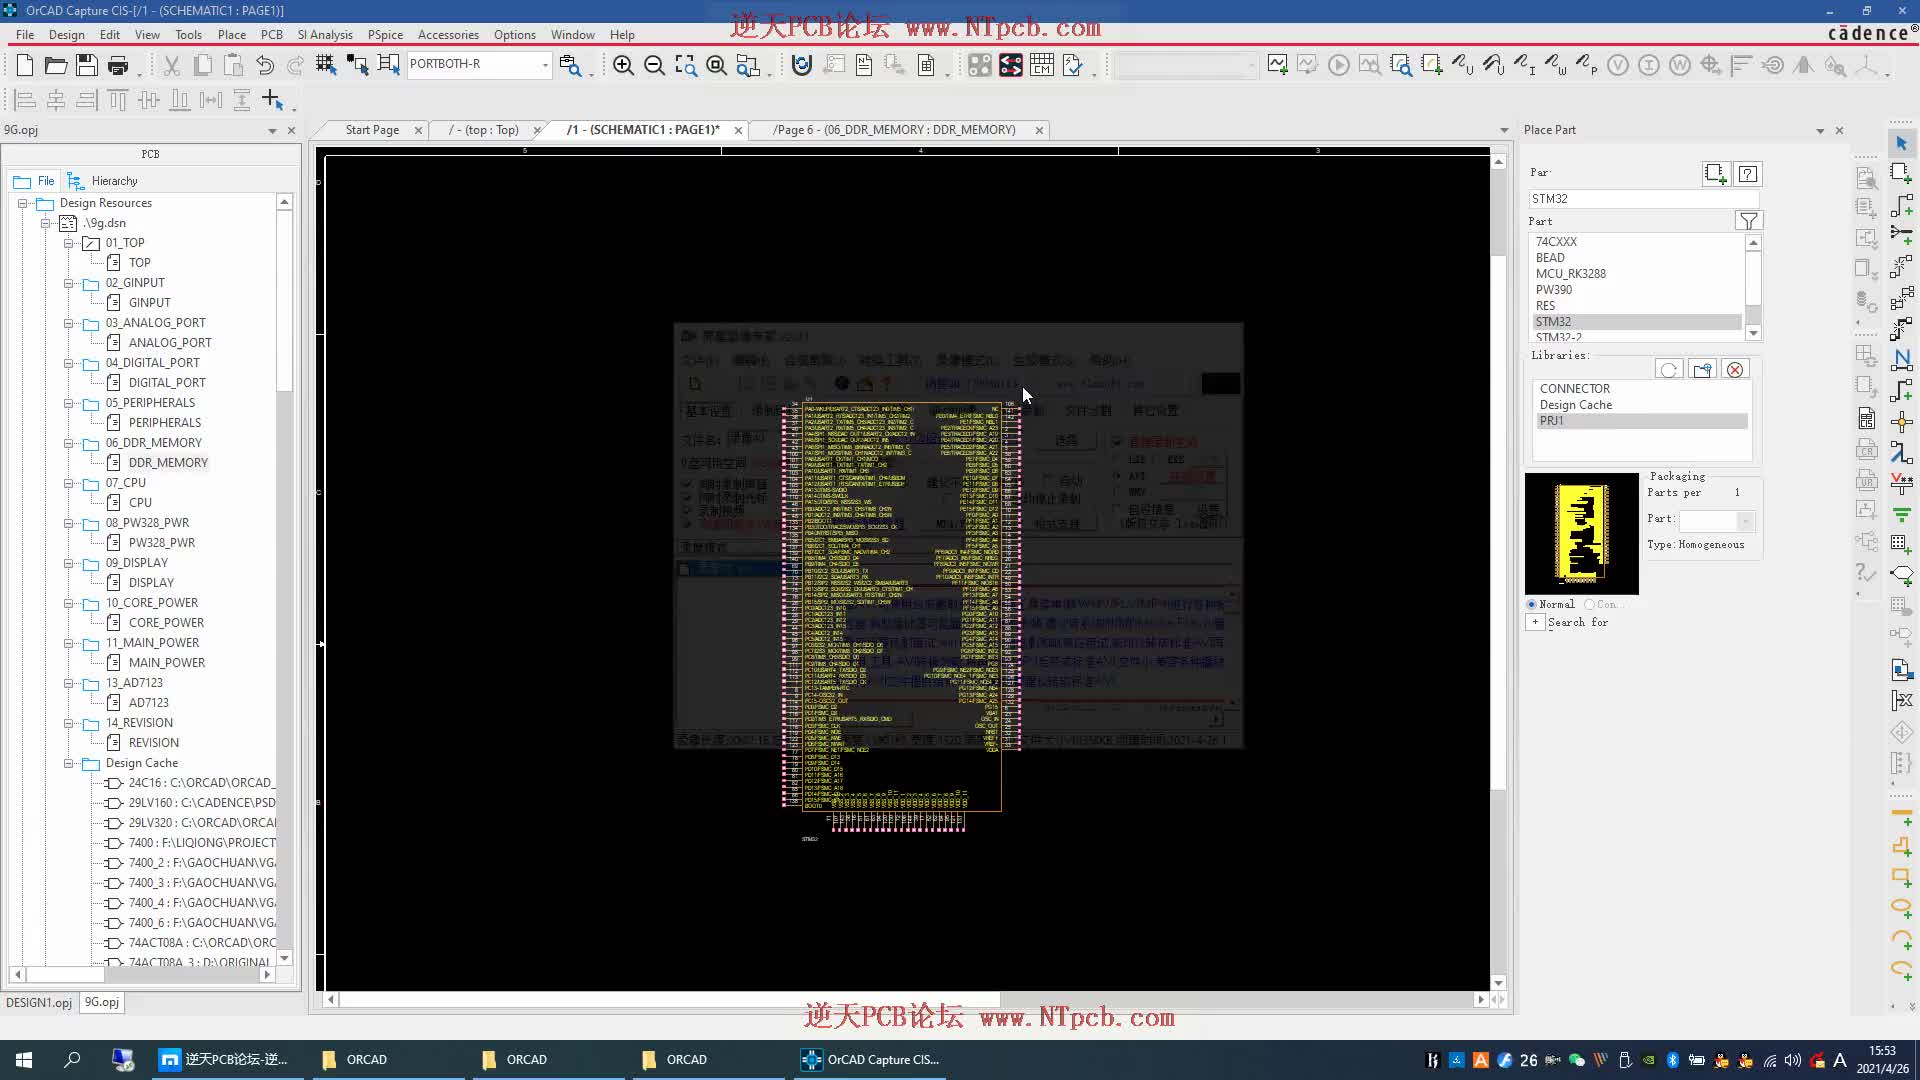
Task: Open the Part packaging dropdown
Action: [x=1745, y=521]
